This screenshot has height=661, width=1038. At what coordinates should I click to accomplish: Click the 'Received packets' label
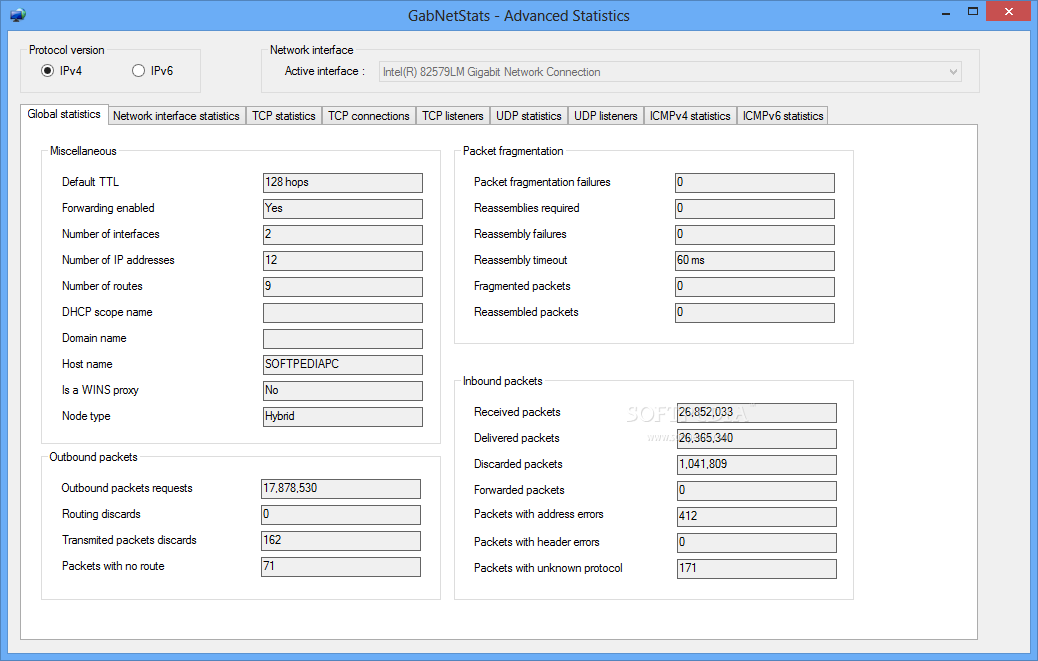(x=517, y=412)
